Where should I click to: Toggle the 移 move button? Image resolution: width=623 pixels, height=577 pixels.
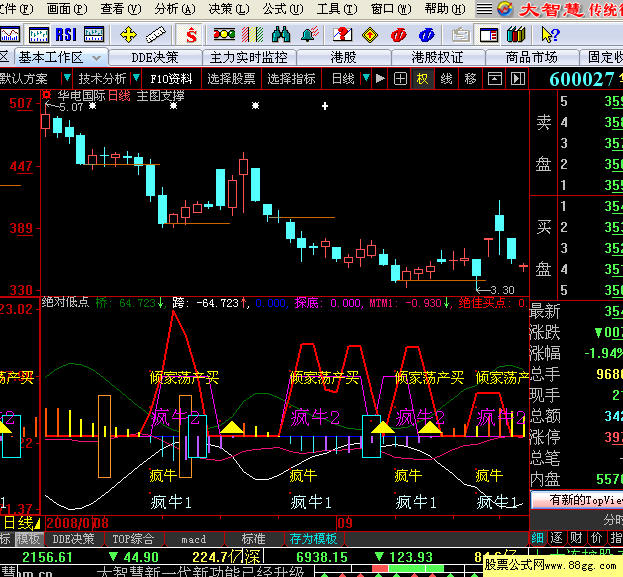pyautogui.click(x=470, y=79)
